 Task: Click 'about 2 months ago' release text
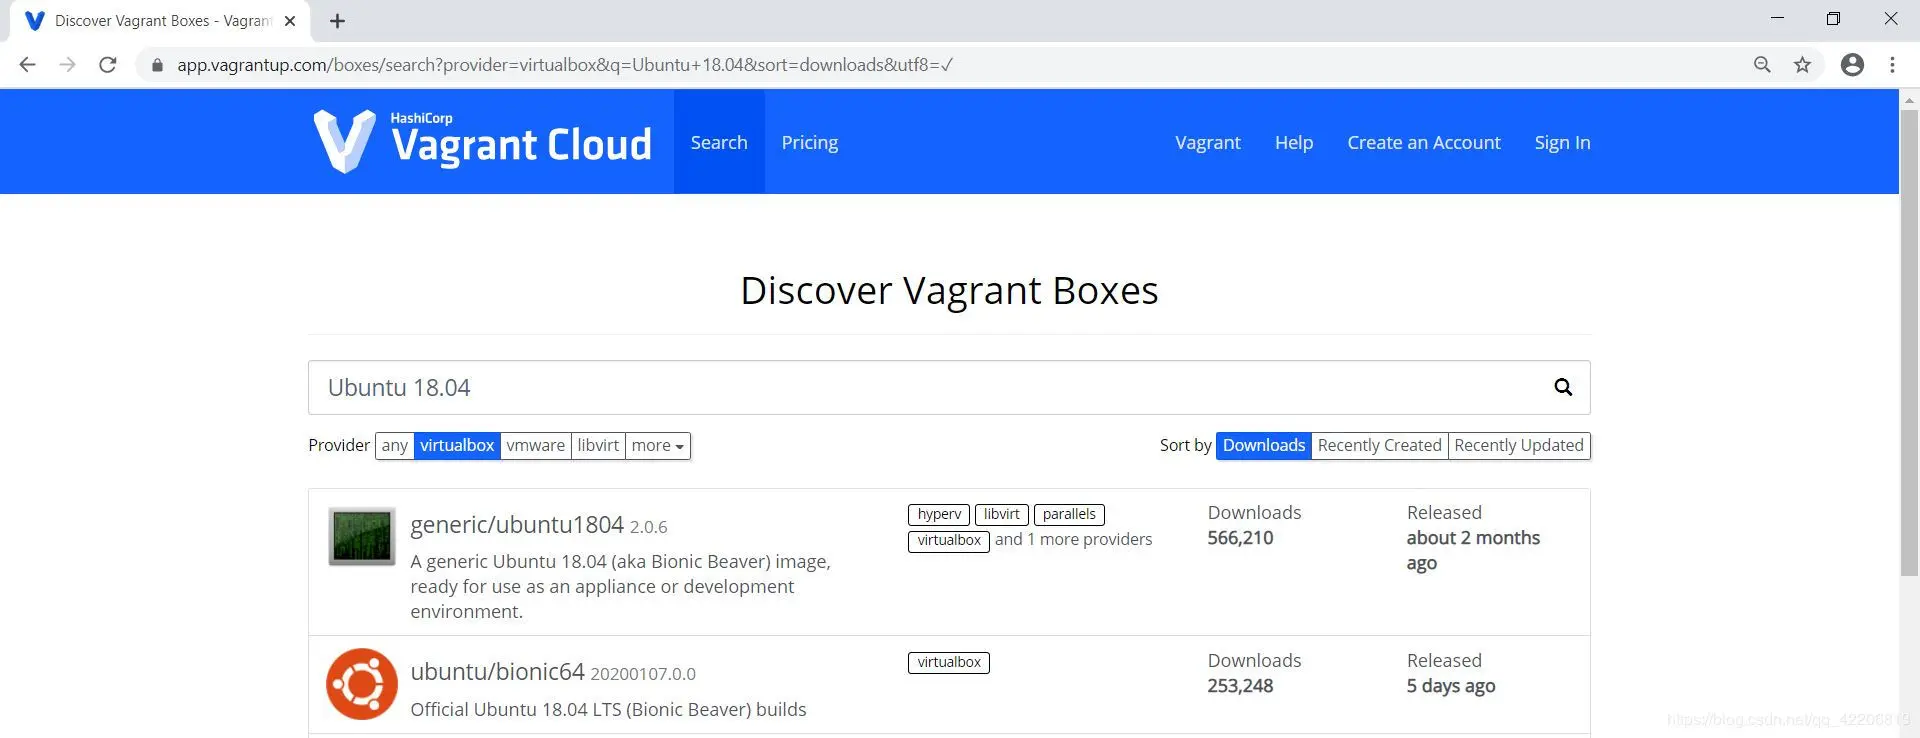point(1473,550)
